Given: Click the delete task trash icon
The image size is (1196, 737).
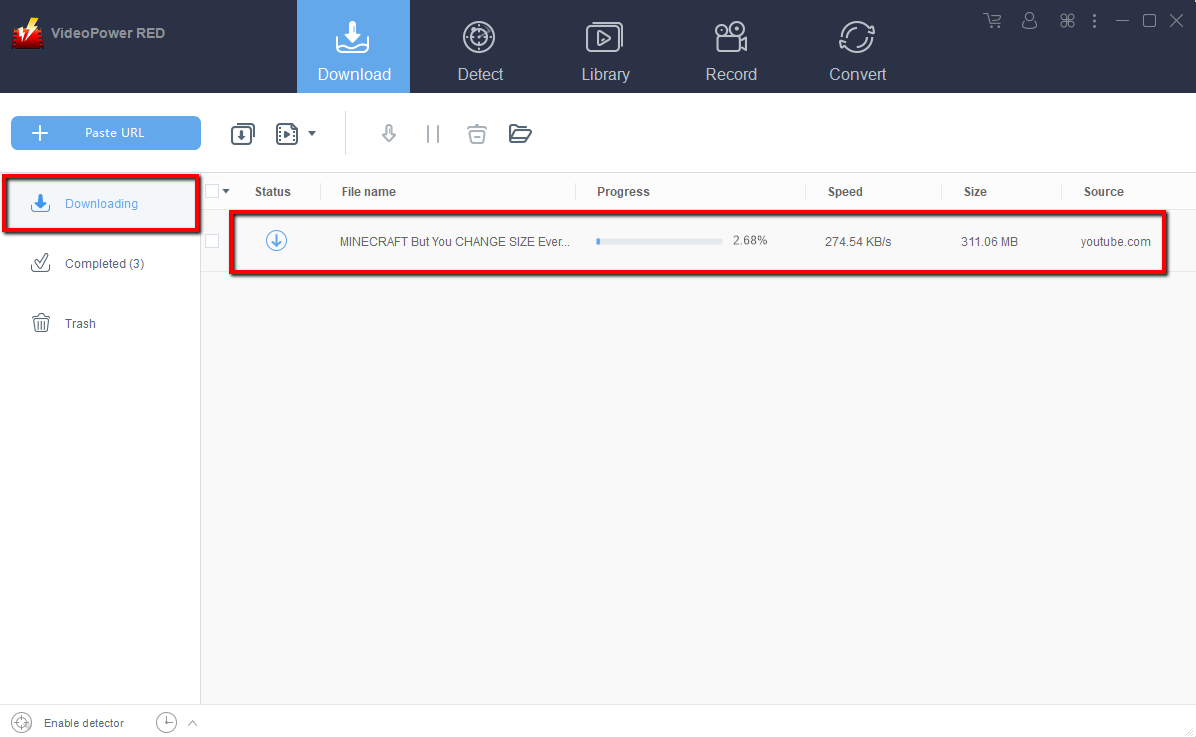Looking at the screenshot, I should point(477,134).
